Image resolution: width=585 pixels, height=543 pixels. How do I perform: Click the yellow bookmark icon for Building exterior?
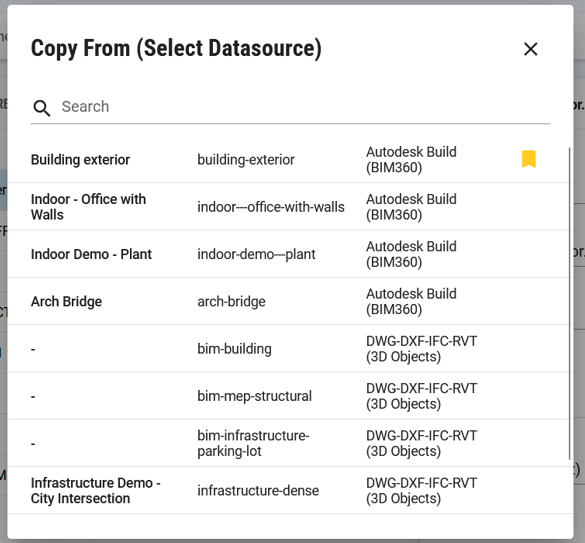pyautogui.click(x=529, y=159)
